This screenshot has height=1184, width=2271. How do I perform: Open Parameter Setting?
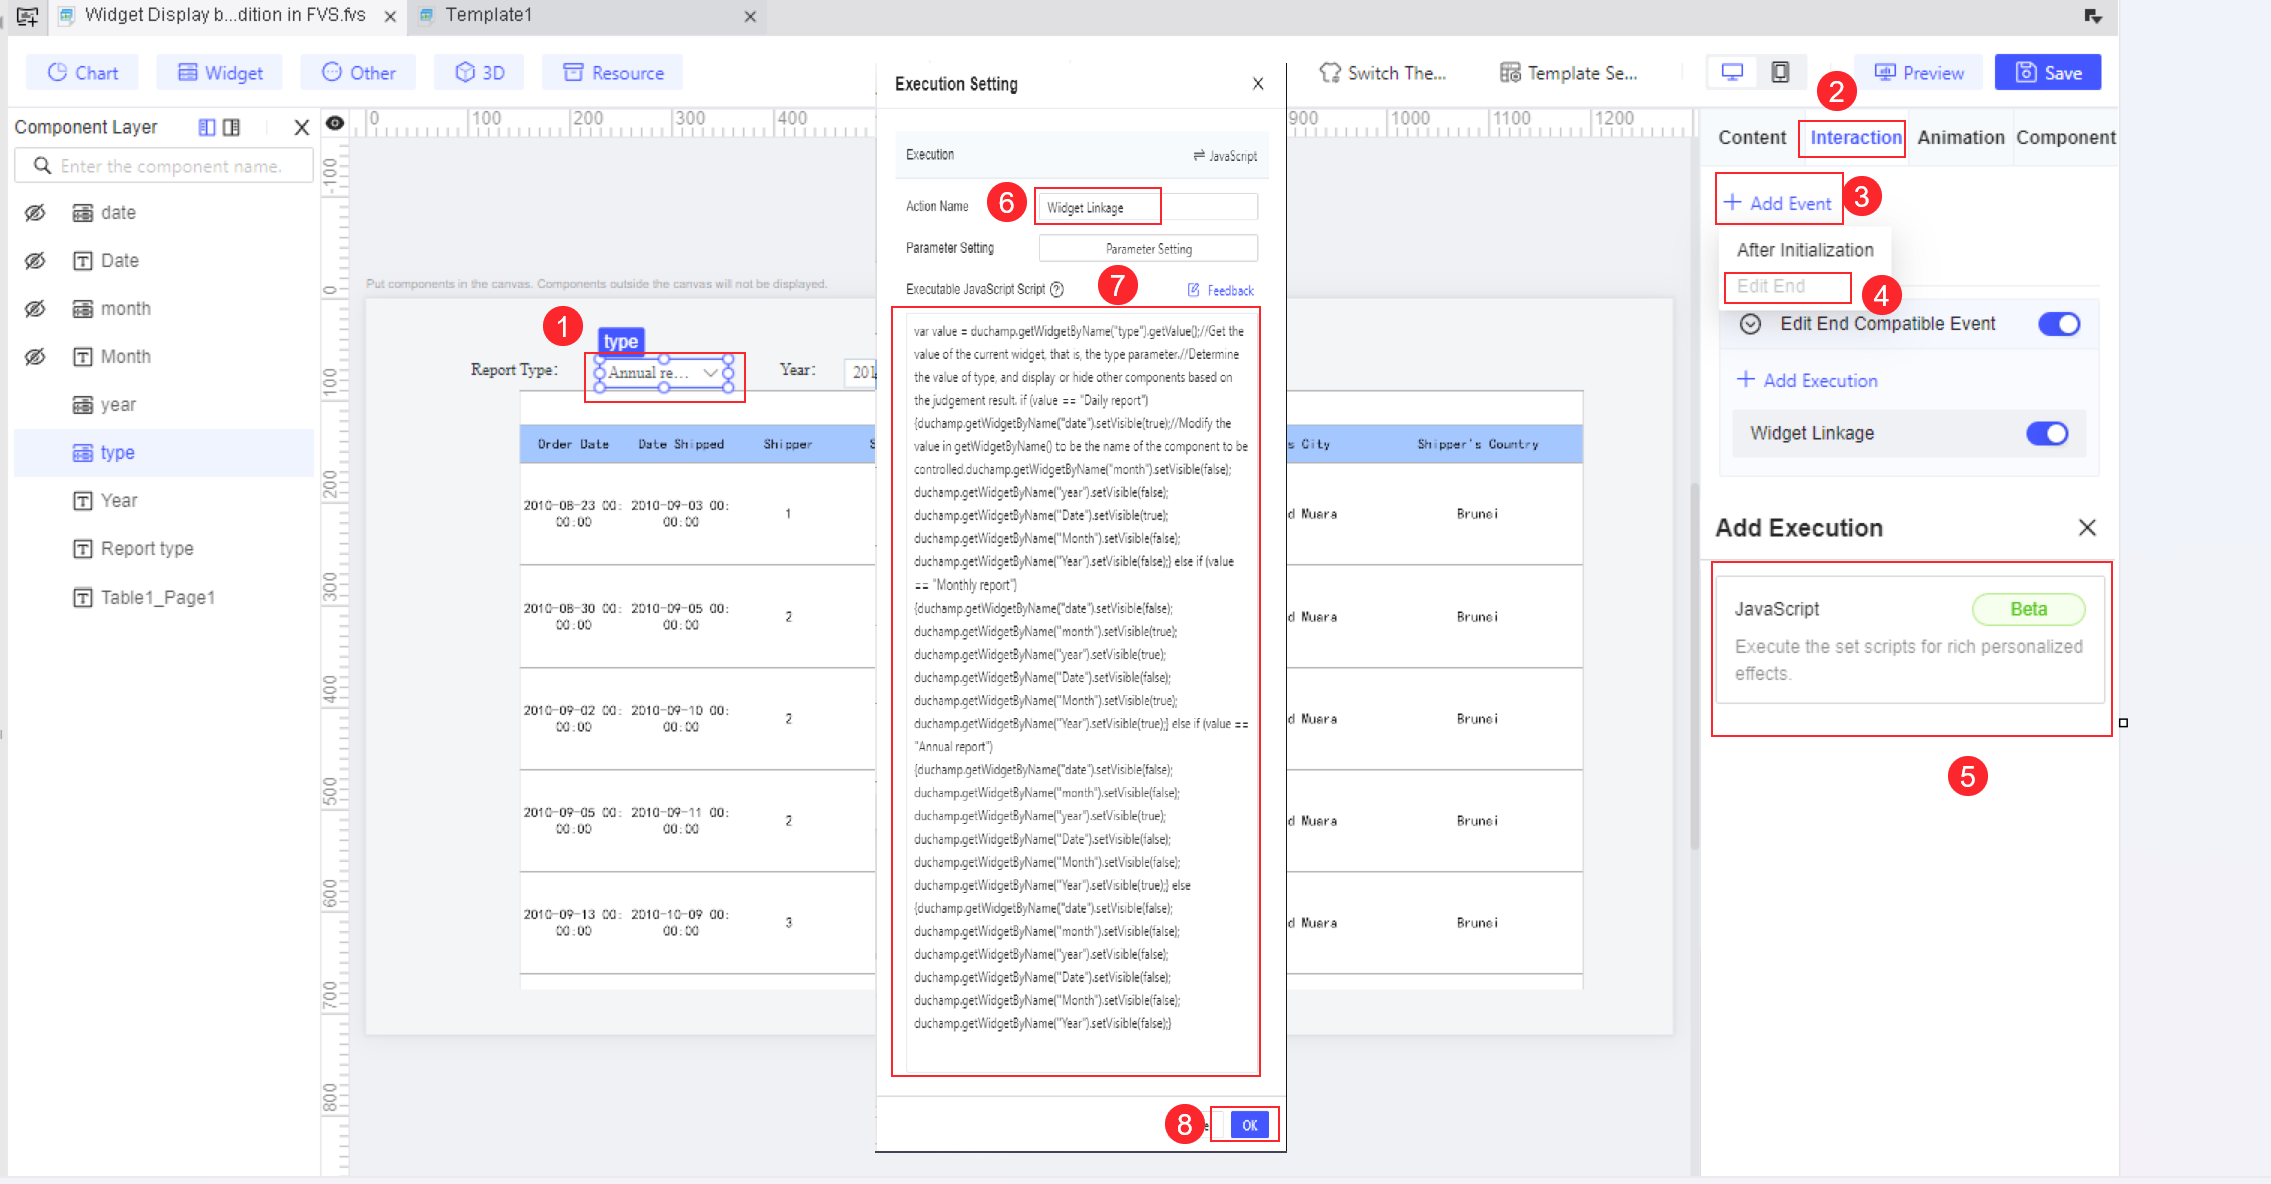[1148, 249]
